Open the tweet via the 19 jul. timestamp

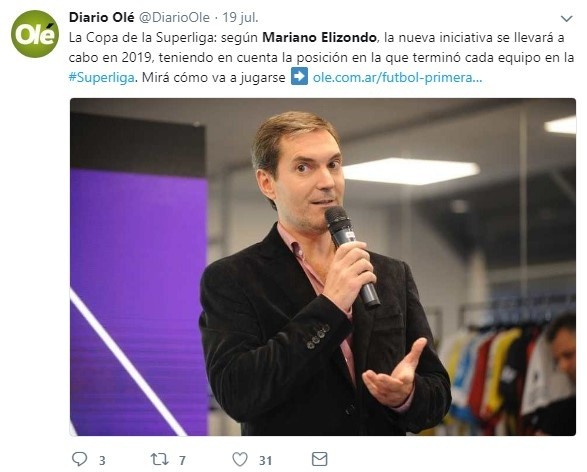coord(240,17)
